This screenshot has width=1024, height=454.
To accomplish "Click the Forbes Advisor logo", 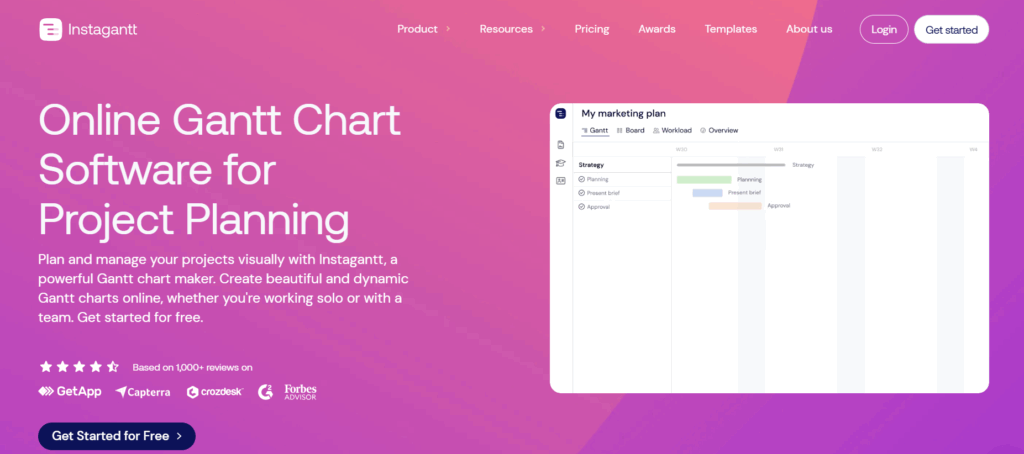I will pos(300,391).
